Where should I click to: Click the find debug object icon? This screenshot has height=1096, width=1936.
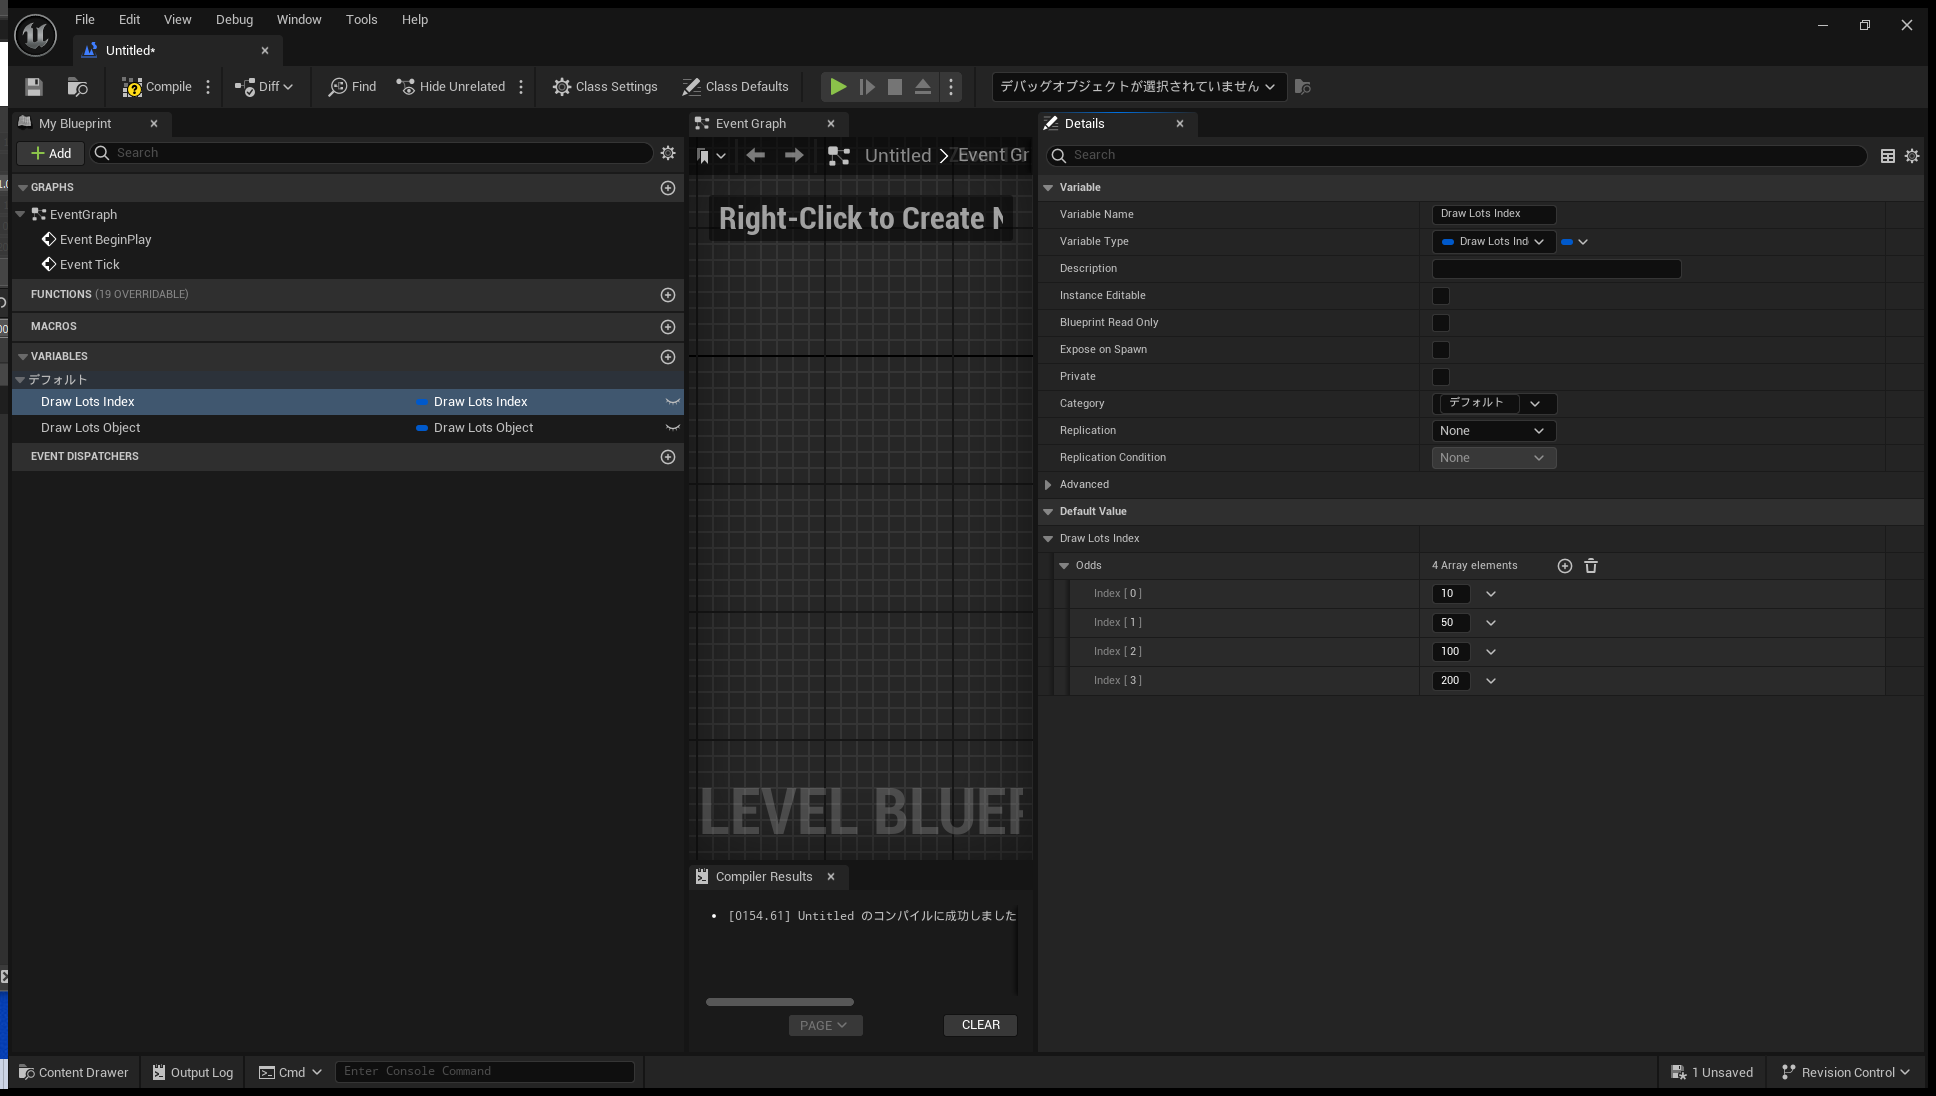coord(1302,87)
